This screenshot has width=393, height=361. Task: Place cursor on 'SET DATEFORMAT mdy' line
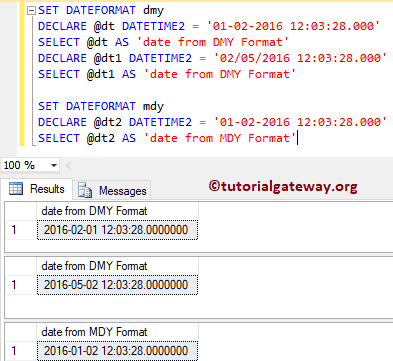tap(101, 106)
